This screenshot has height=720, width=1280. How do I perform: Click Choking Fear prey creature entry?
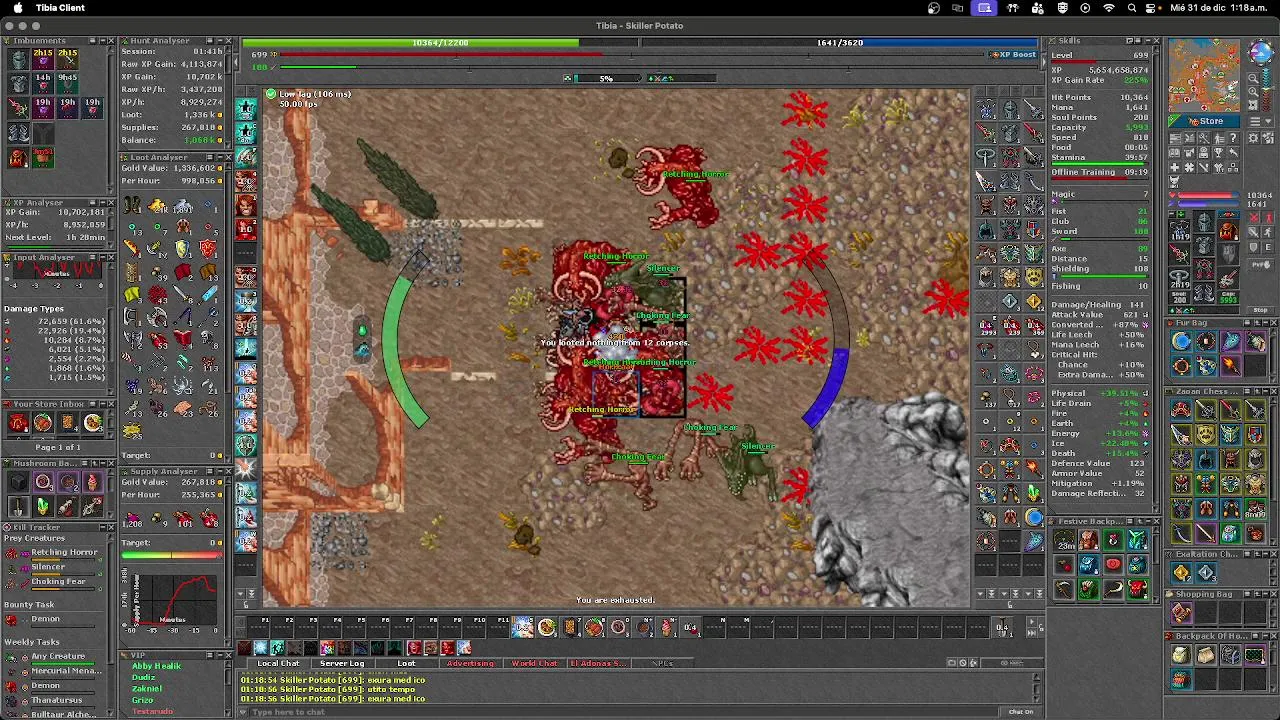coord(58,582)
